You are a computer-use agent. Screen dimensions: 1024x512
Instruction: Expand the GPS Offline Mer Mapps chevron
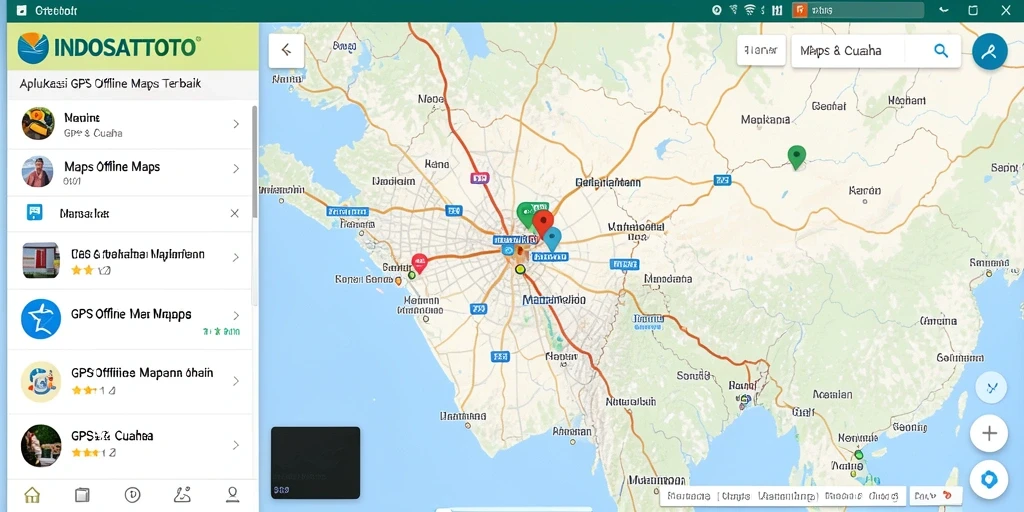click(x=236, y=316)
